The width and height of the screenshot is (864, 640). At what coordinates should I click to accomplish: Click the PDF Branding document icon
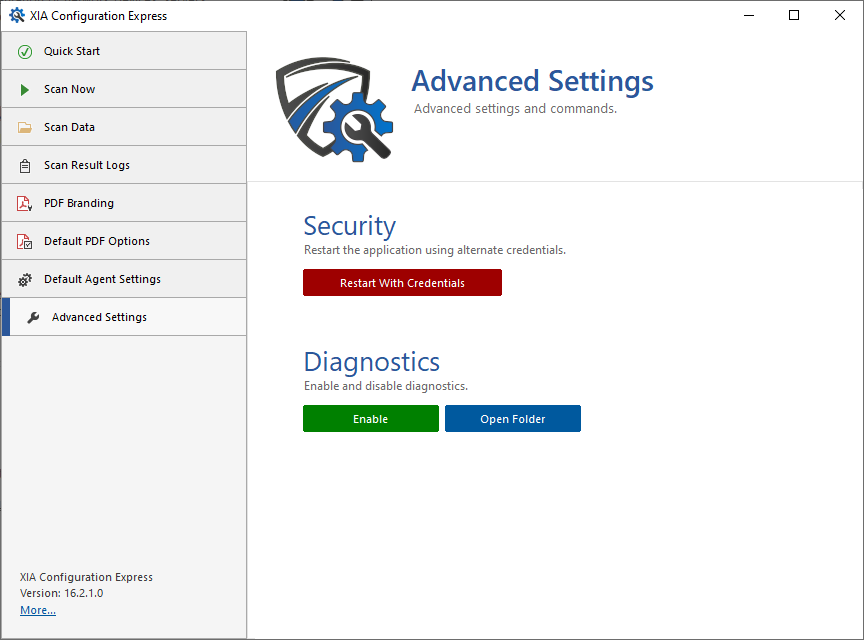[25, 204]
